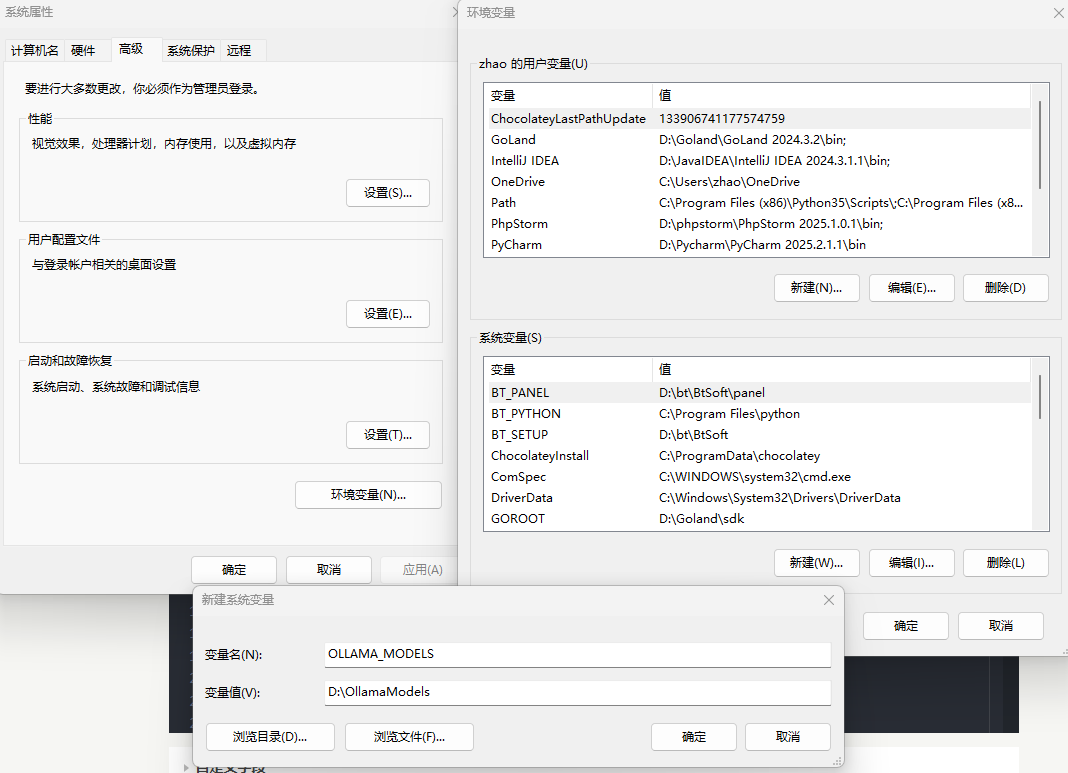
Task: Close the 新建系统变量 dialog
Action: (828, 600)
